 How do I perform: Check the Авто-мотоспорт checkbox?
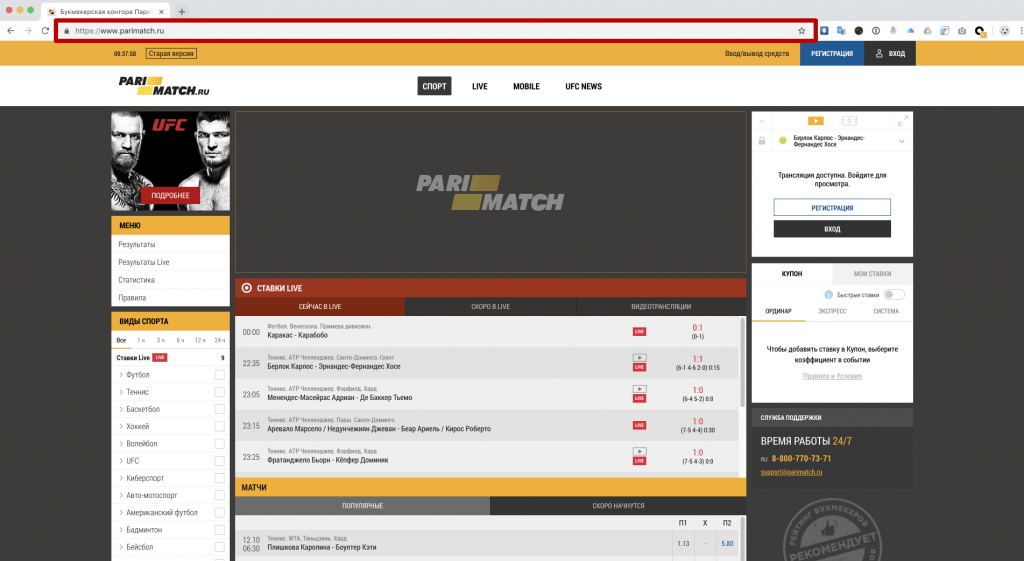(219, 495)
